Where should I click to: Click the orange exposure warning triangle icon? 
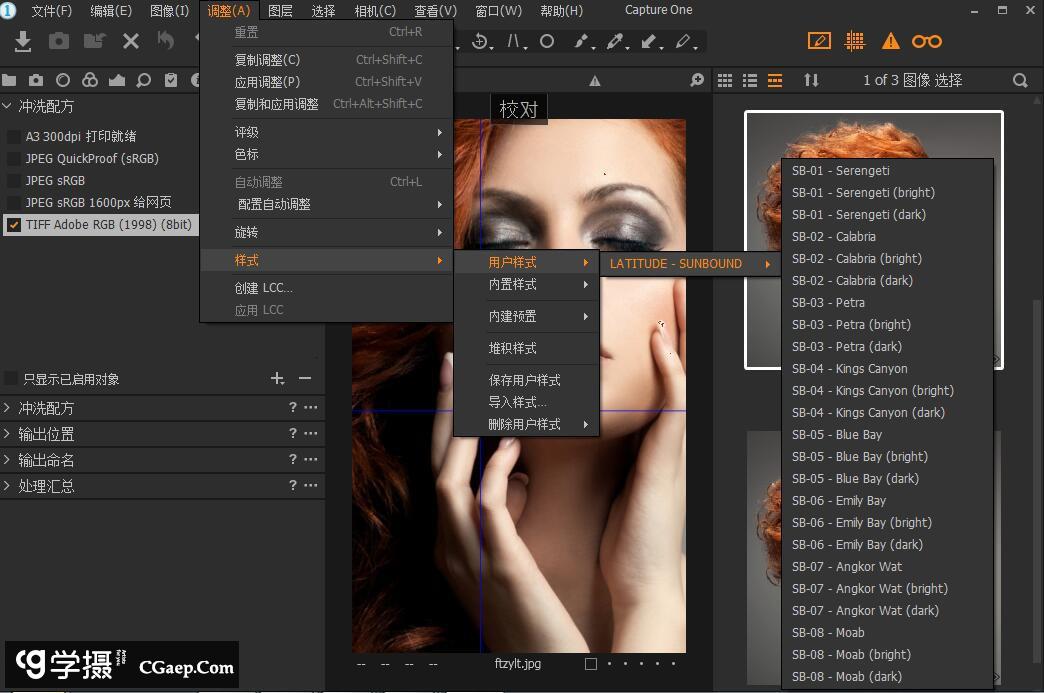[890, 41]
